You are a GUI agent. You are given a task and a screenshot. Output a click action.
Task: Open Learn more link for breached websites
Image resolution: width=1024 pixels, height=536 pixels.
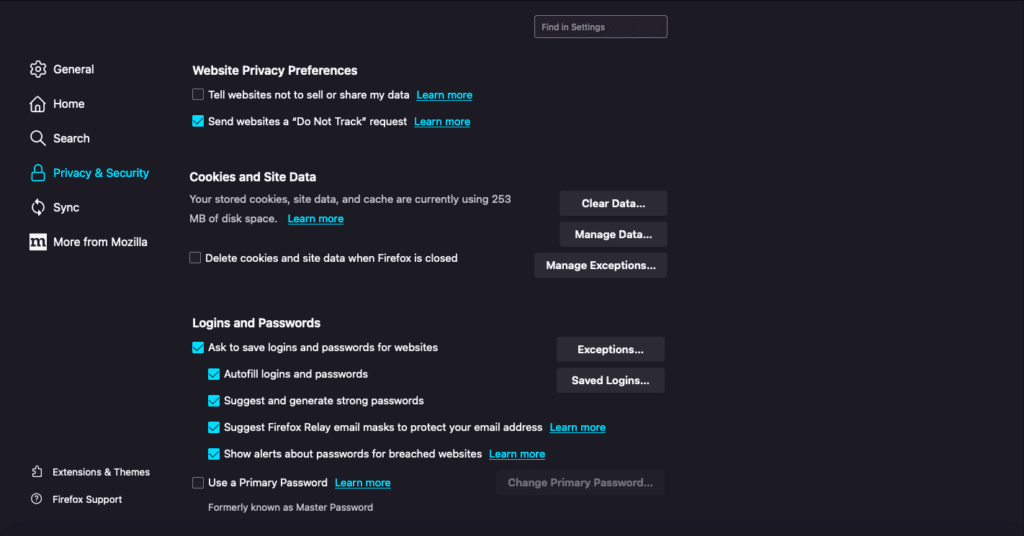click(x=517, y=454)
